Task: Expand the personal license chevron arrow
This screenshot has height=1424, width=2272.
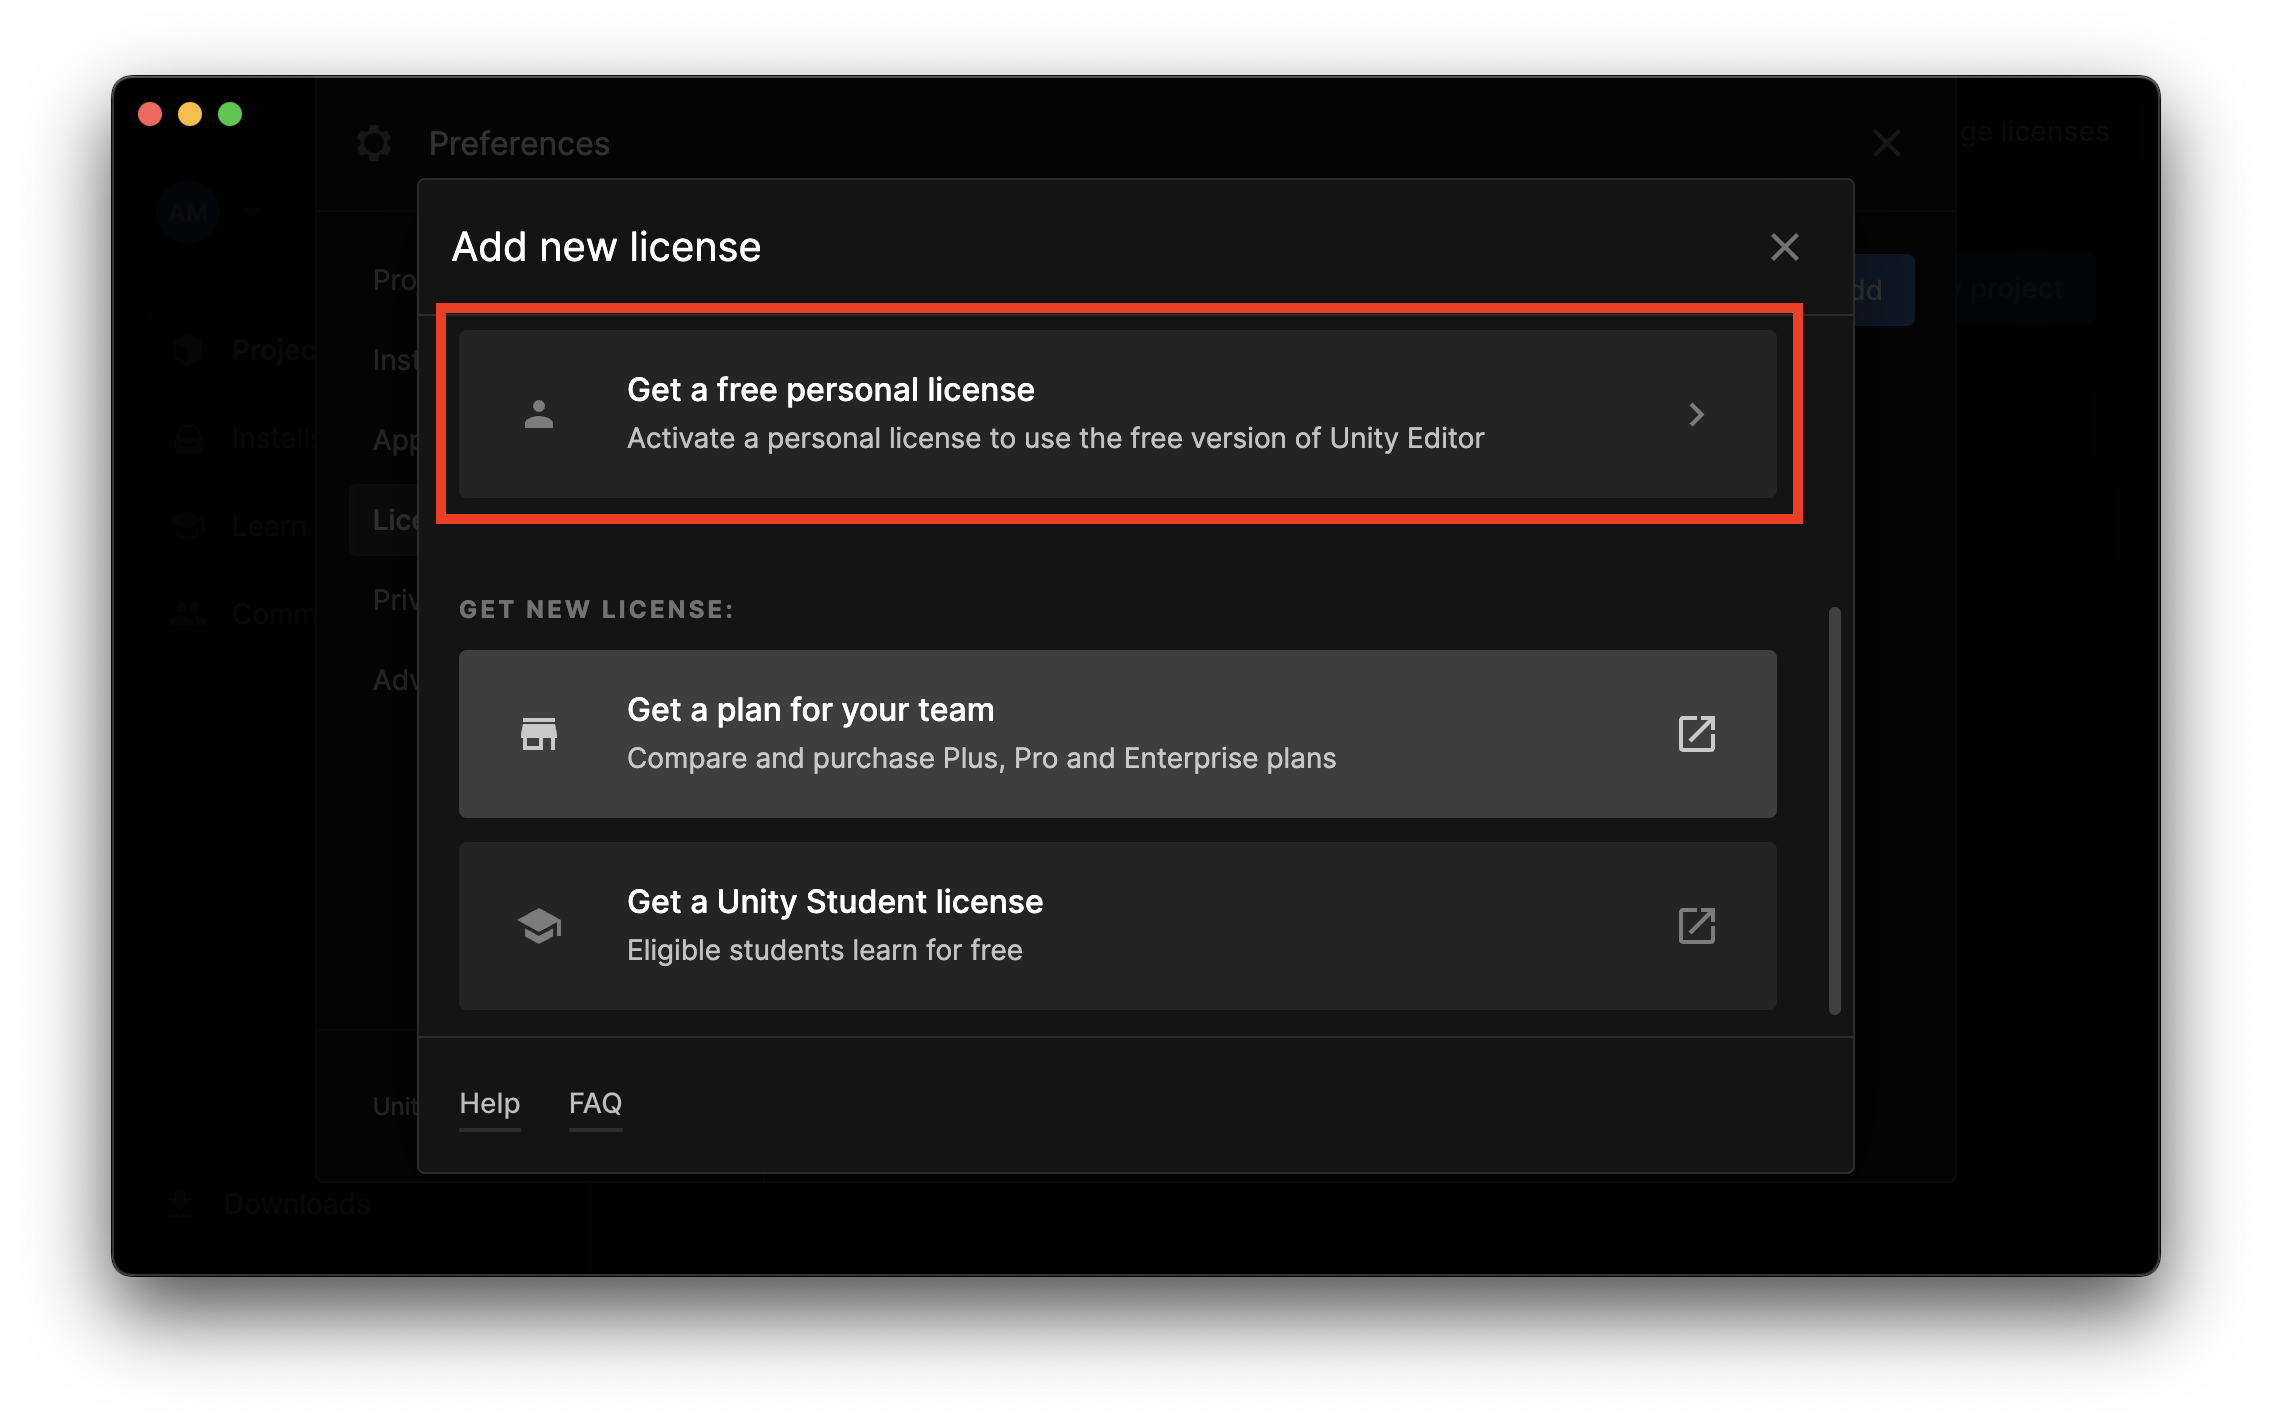Action: 1696,414
